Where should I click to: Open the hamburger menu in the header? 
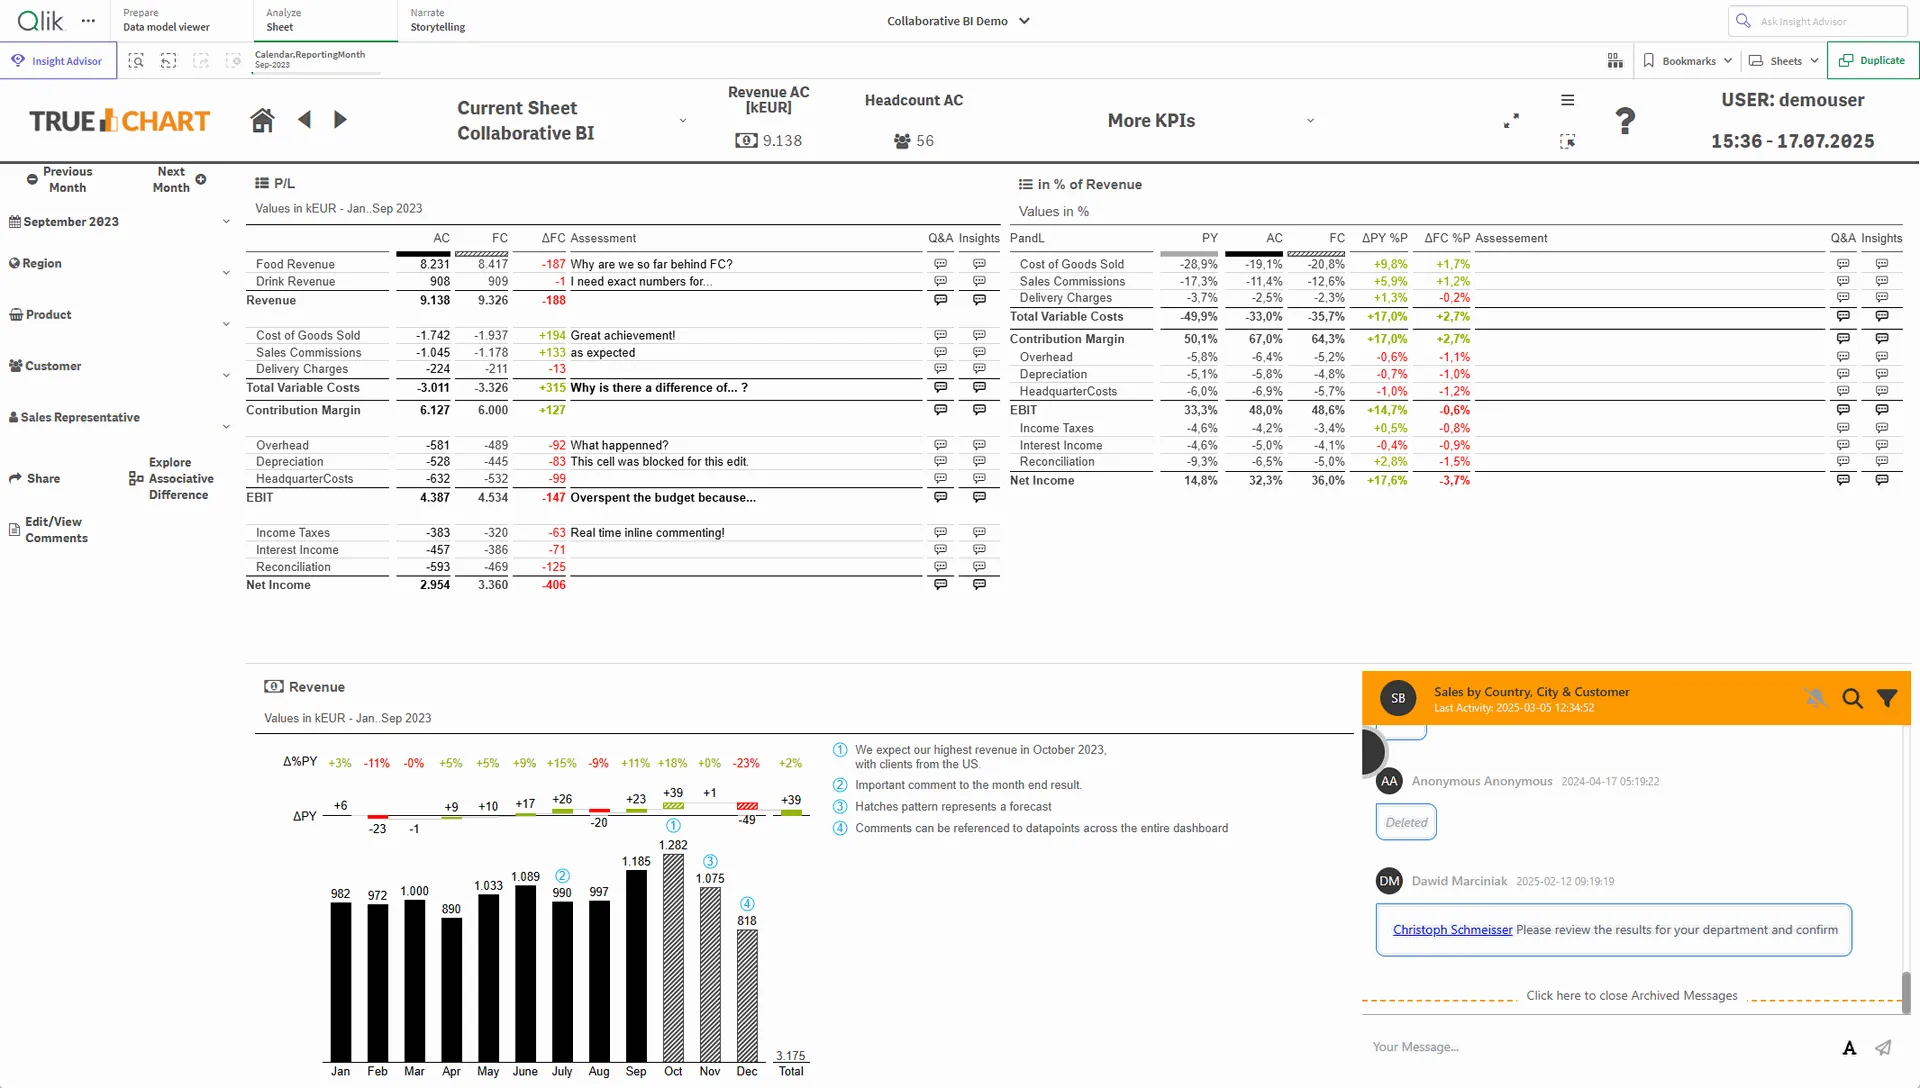[x=1567, y=100]
